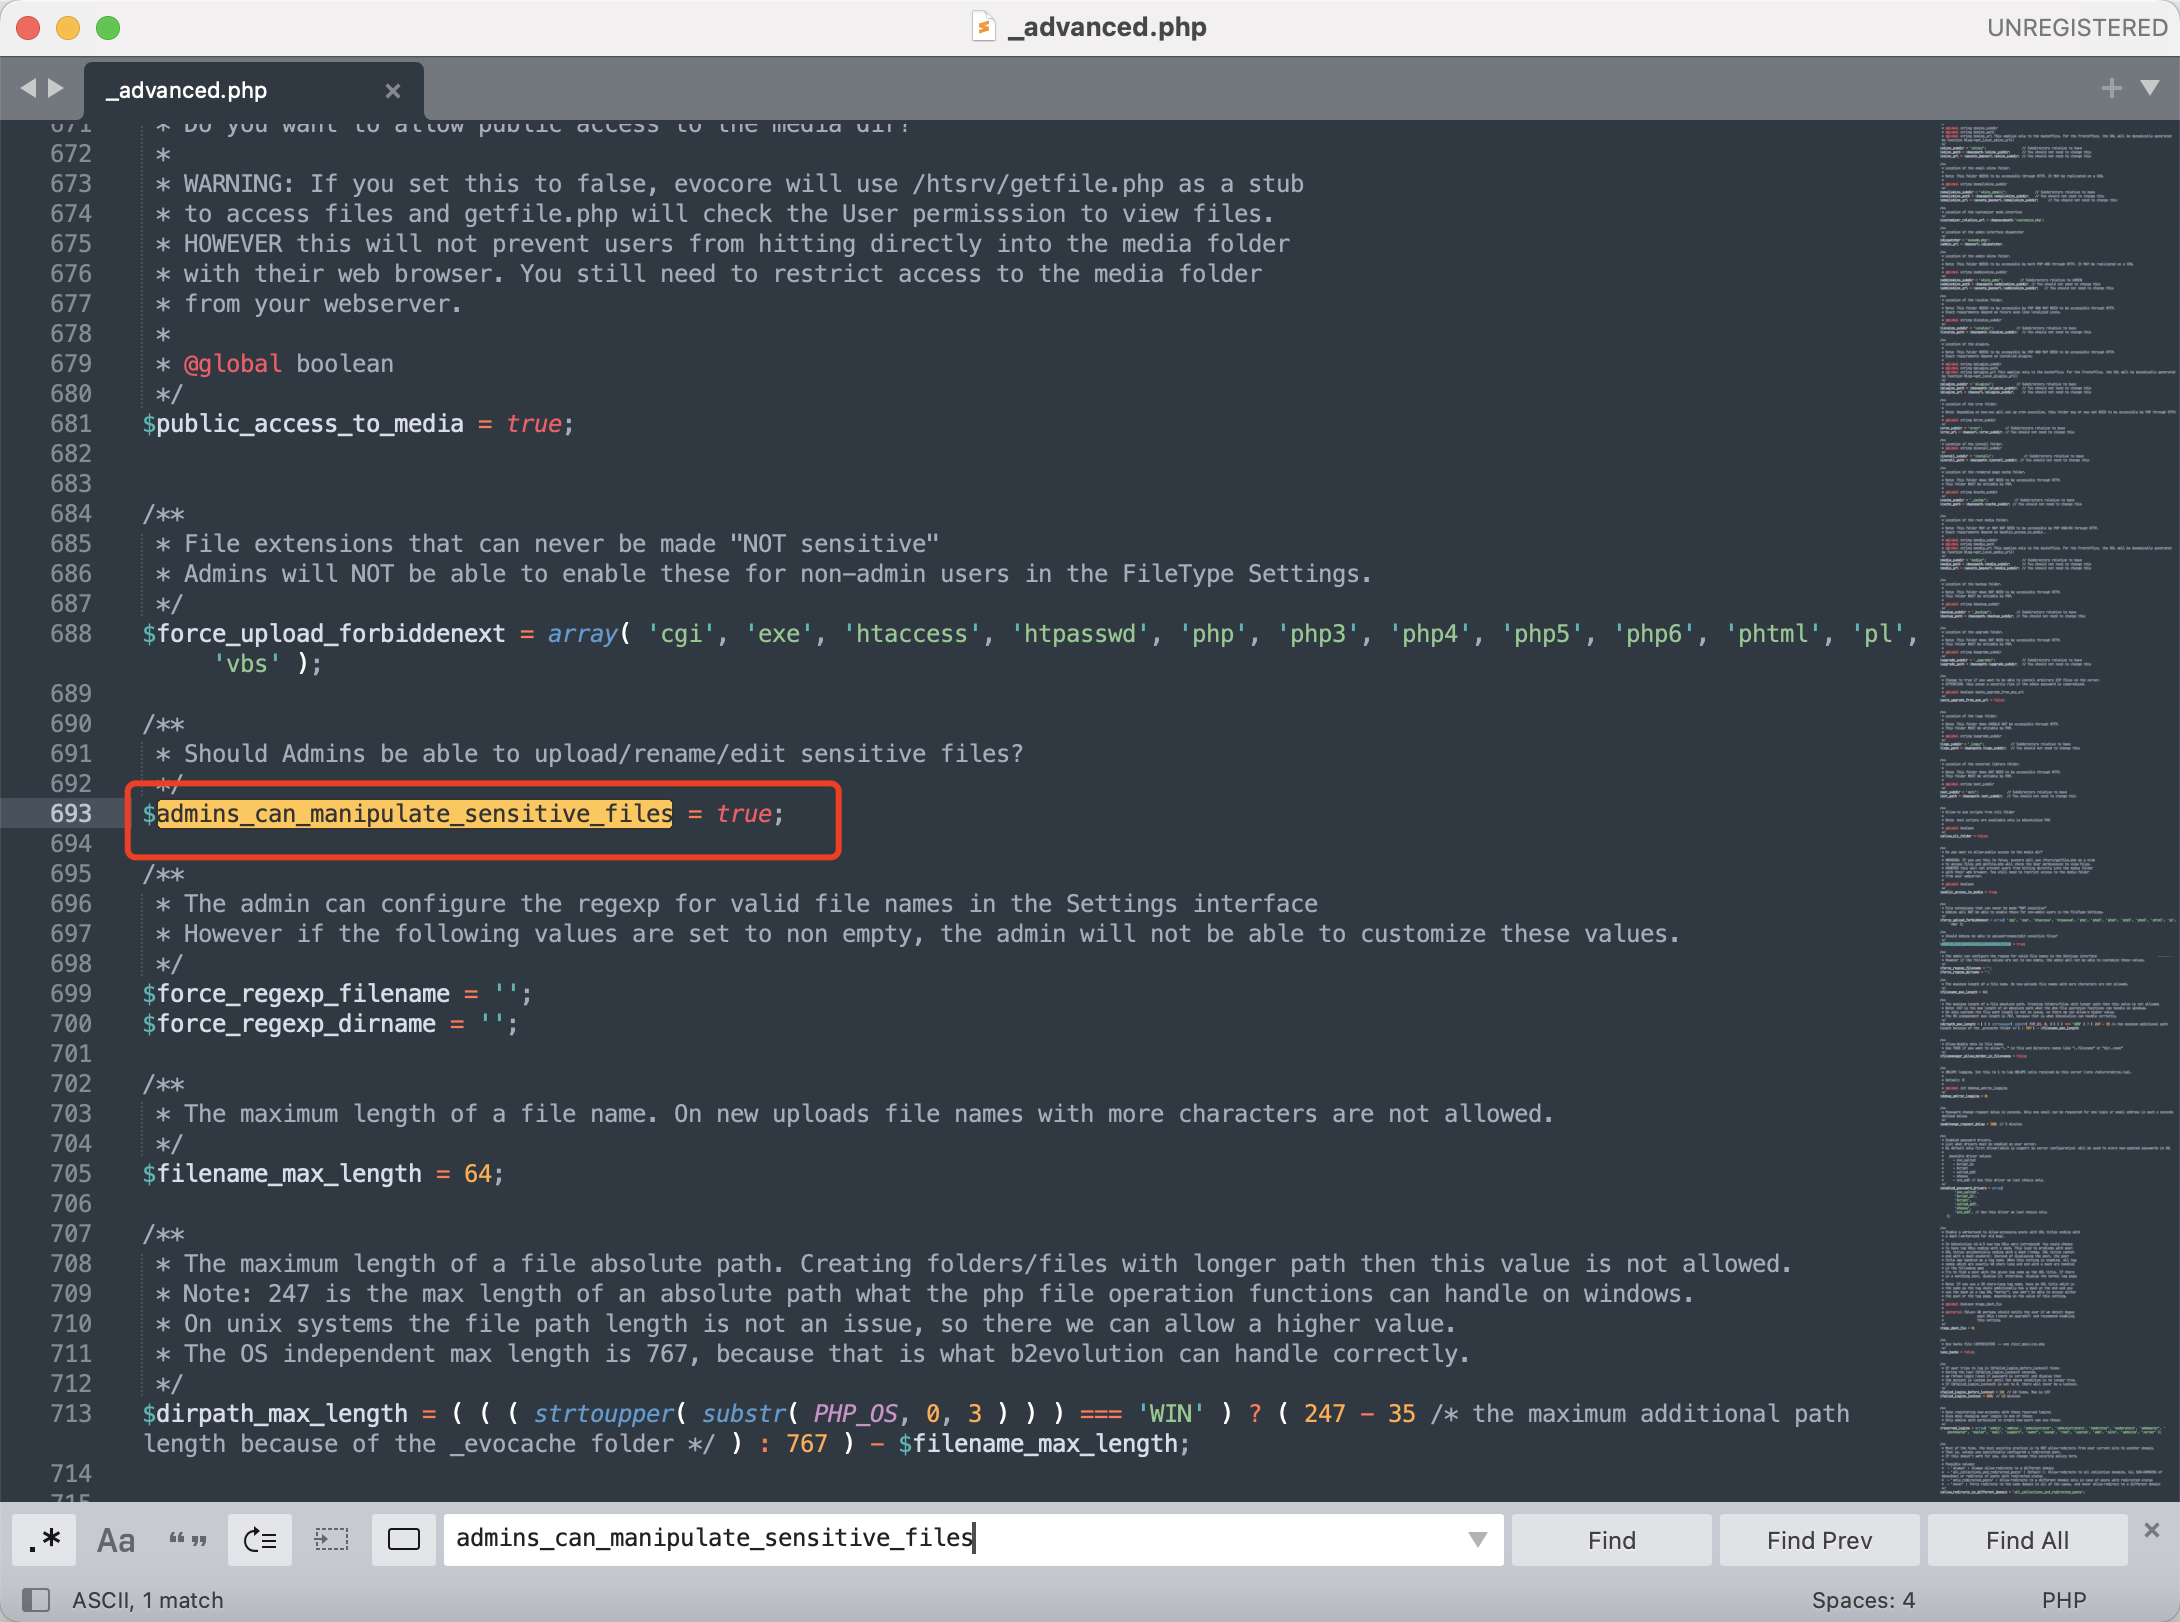The height and width of the screenshot is (1622, 2180).
Task: Open the tab list dropdown triangle
Action: click(x=2150, y=88)
